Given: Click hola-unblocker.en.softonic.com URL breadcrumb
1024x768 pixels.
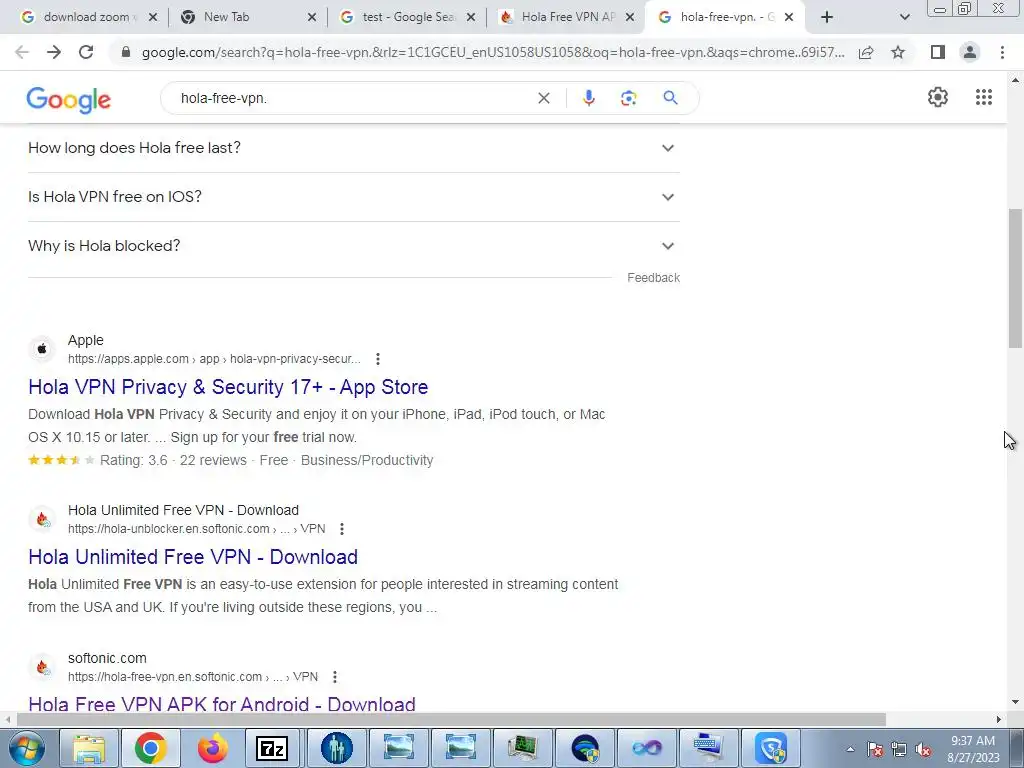Looking at the screenshot, I should pos(197,529).
